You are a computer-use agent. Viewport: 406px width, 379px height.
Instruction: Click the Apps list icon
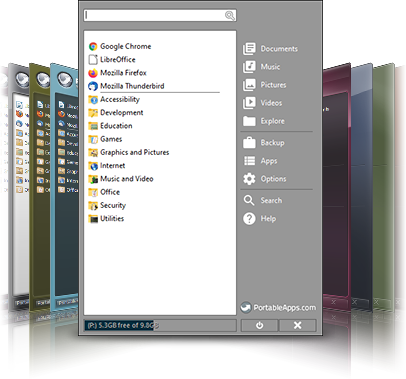pos(249,161)
